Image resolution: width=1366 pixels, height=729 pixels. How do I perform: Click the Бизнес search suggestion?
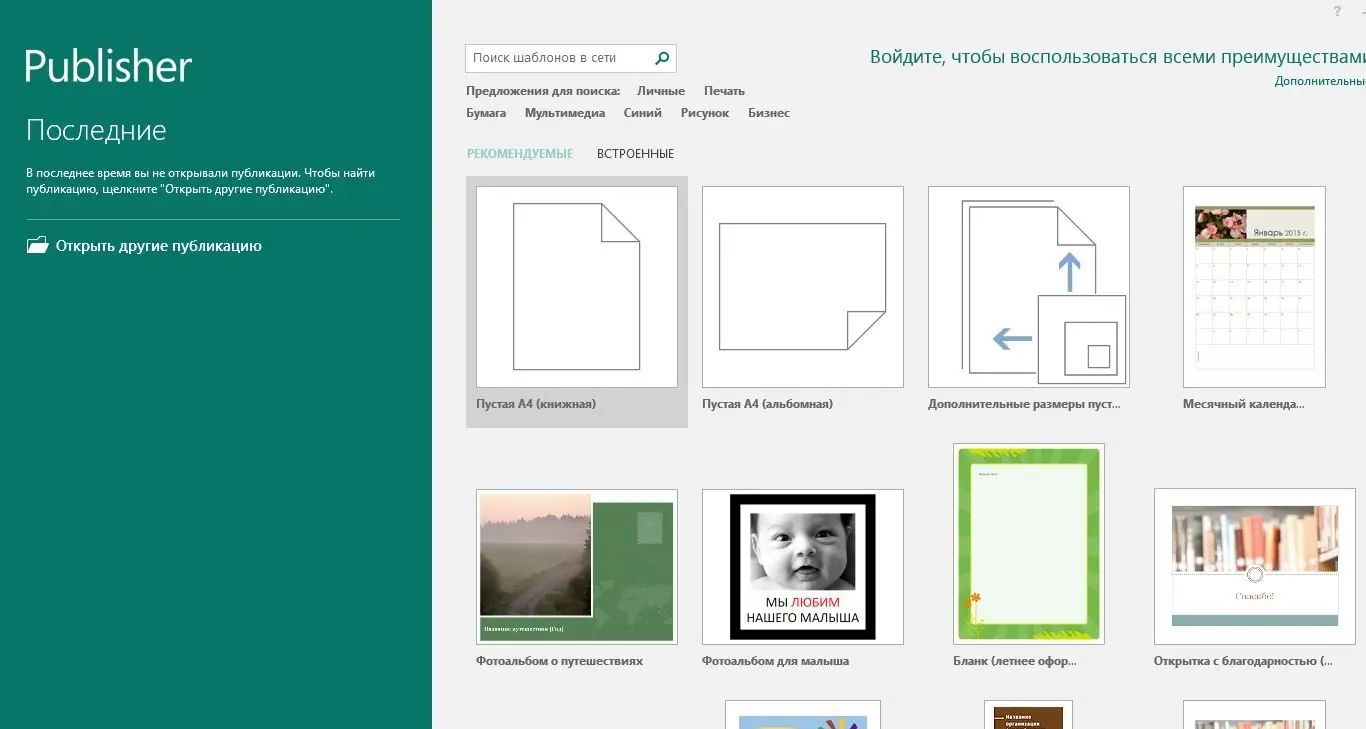(768, 113)
